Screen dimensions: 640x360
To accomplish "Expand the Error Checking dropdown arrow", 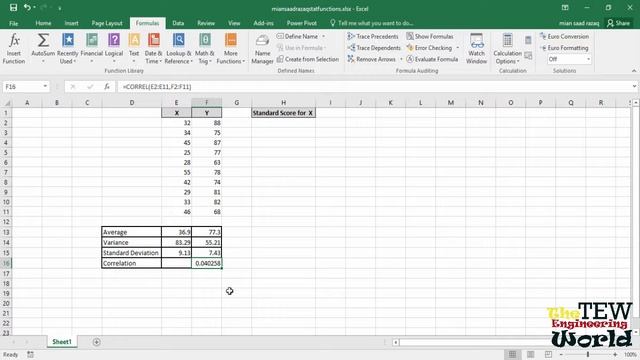I will [x=458, y=48].
